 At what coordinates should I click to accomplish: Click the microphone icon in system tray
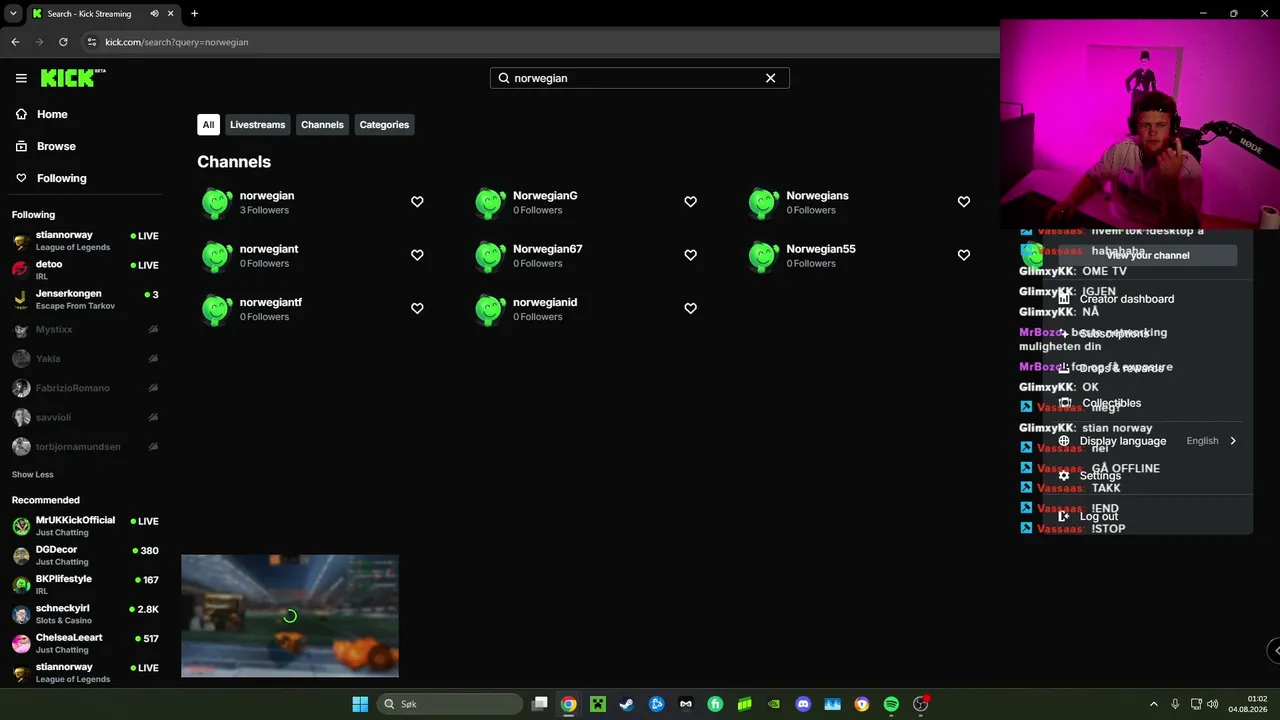1175,704
